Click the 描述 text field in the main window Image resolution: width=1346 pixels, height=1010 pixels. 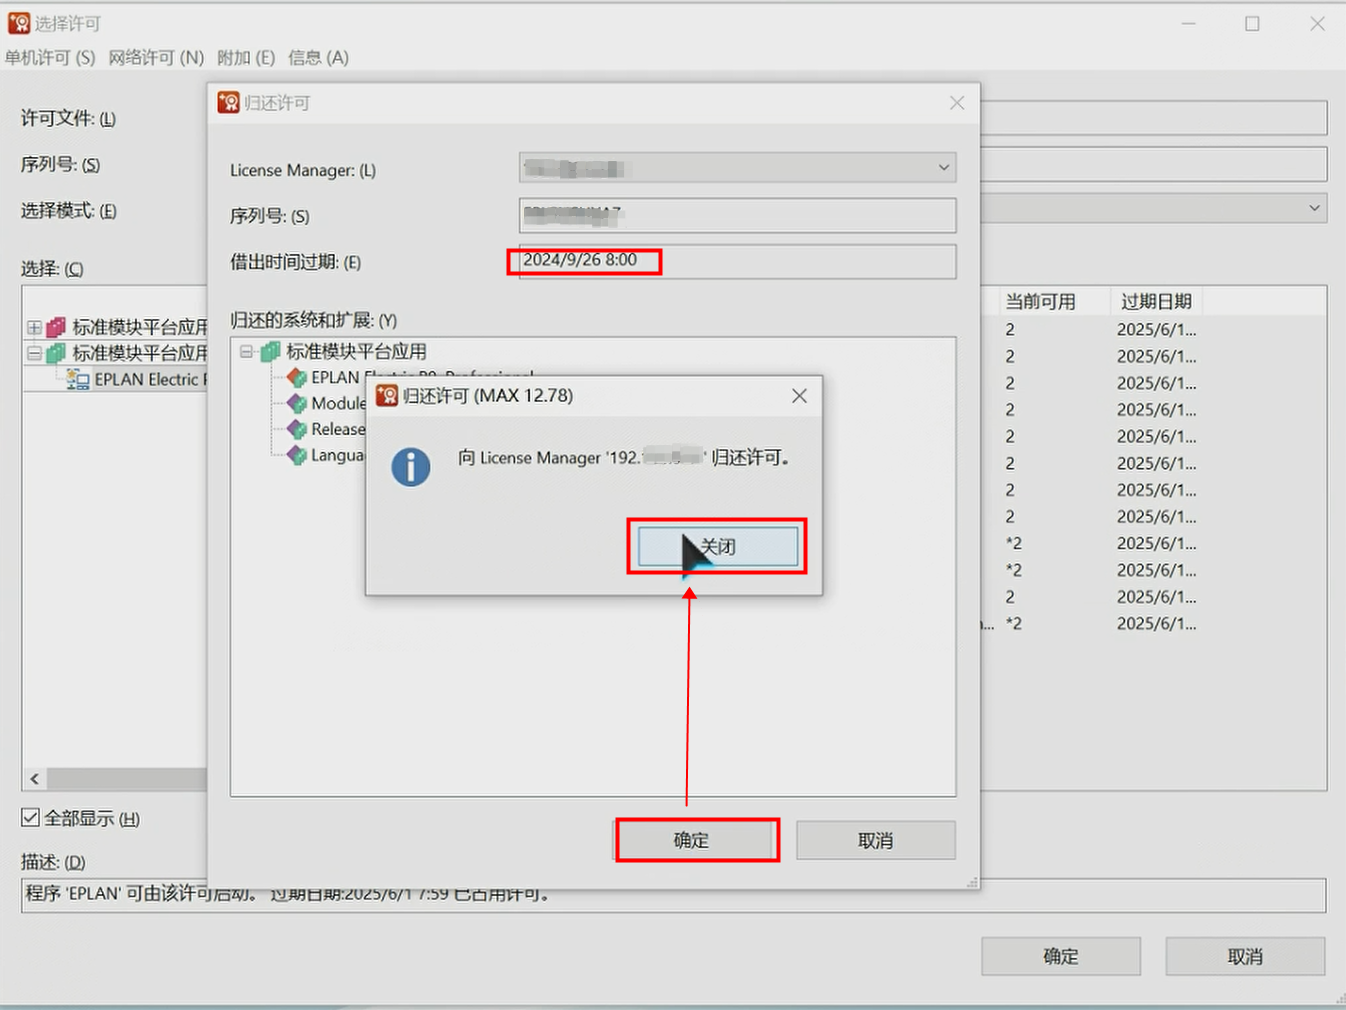click(674, 895)
